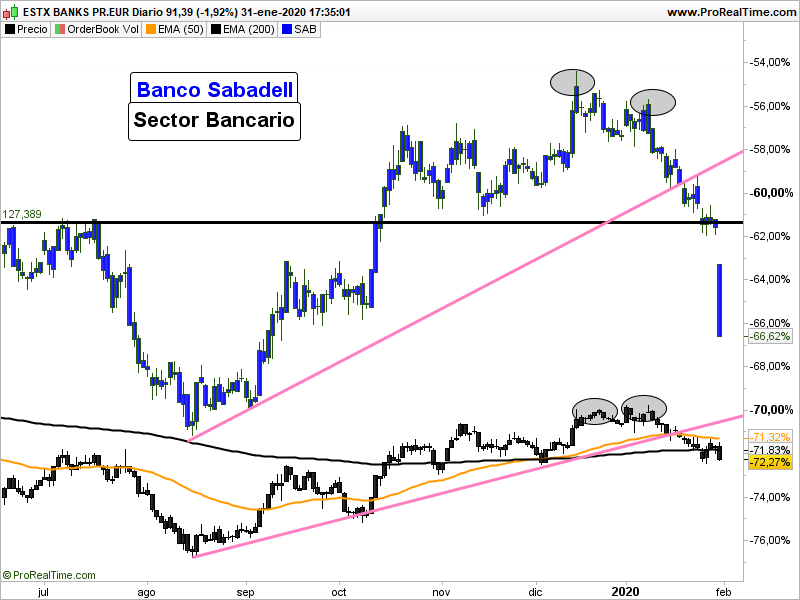Select the leftmost ellipse on Sabadell's December peak
This screenshot has width=800, height=600.
[572, 81]
